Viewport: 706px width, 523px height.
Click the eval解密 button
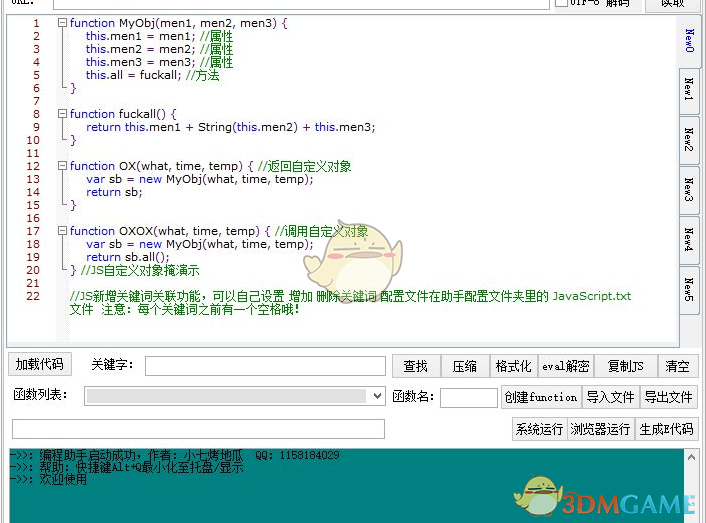566,366
